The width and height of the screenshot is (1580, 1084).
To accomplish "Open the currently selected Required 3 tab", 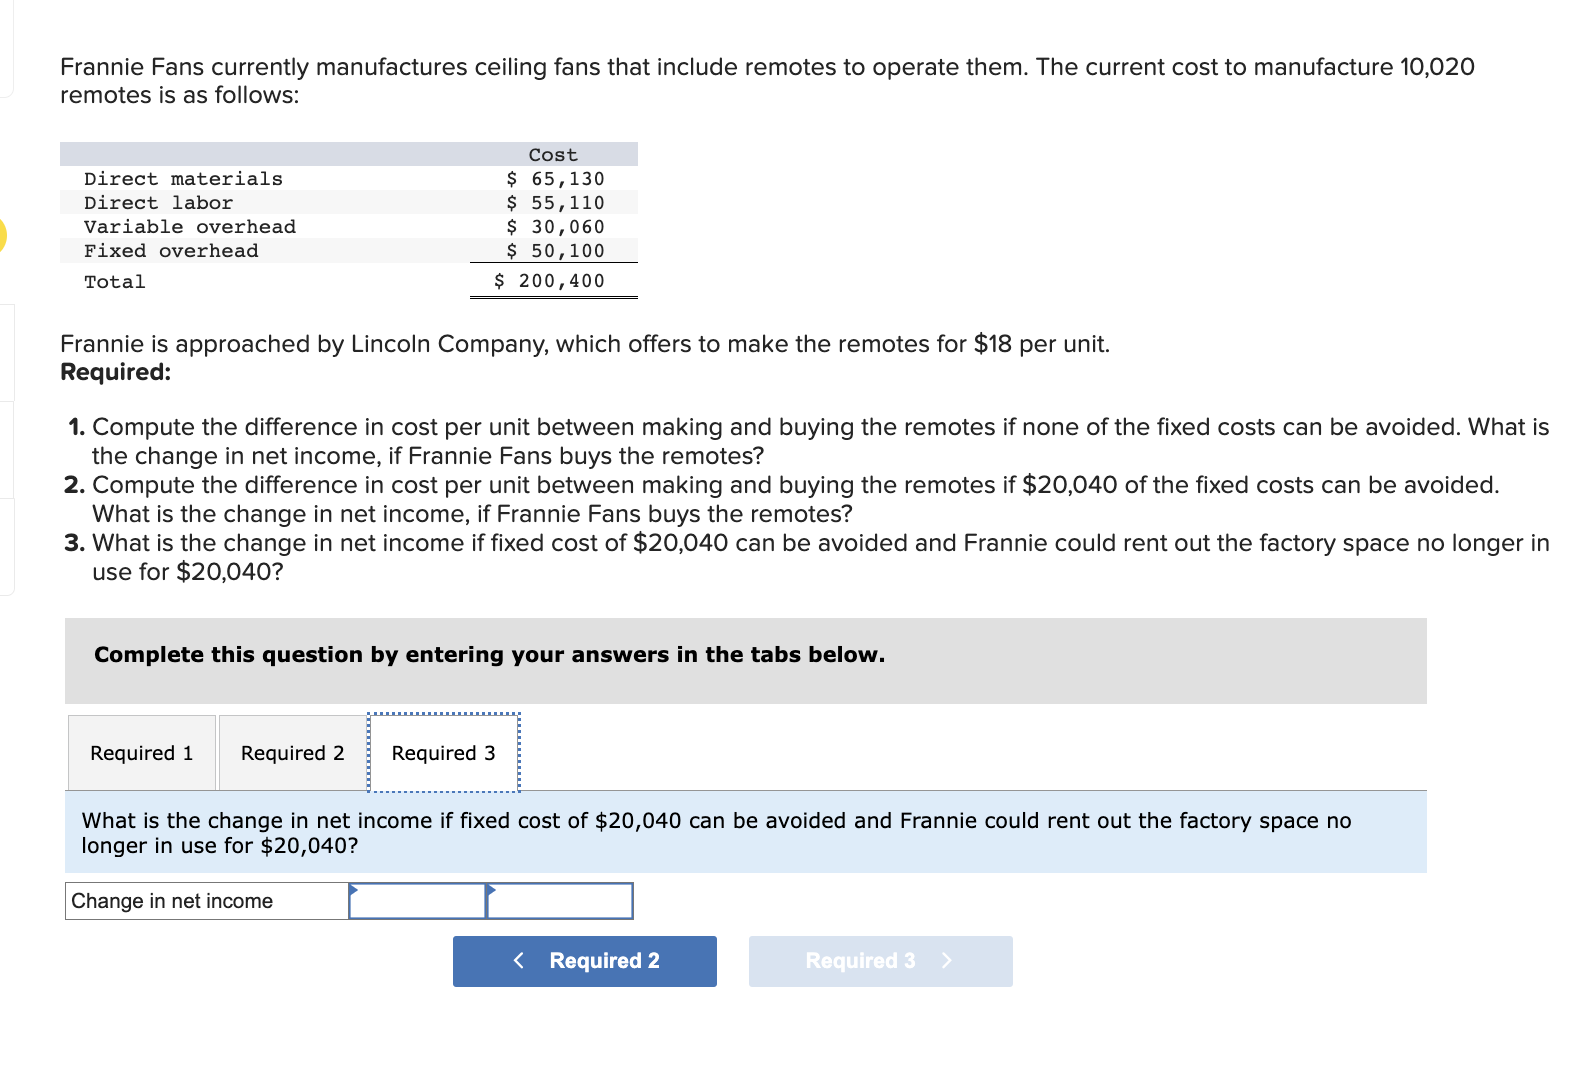I will click(x=443, y=752).
